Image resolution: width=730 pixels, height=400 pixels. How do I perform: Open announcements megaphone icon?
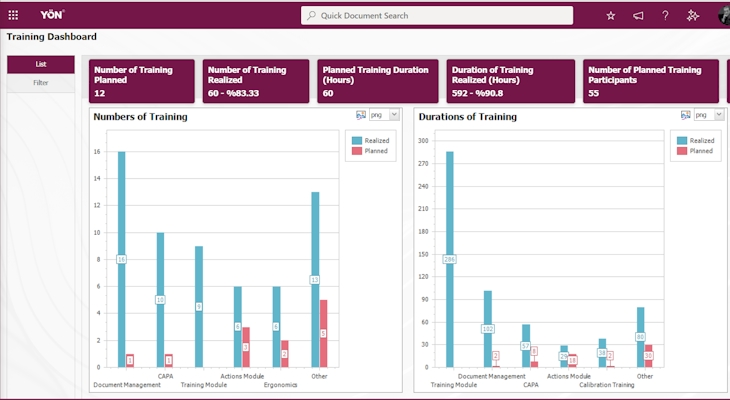pos(638,16)
